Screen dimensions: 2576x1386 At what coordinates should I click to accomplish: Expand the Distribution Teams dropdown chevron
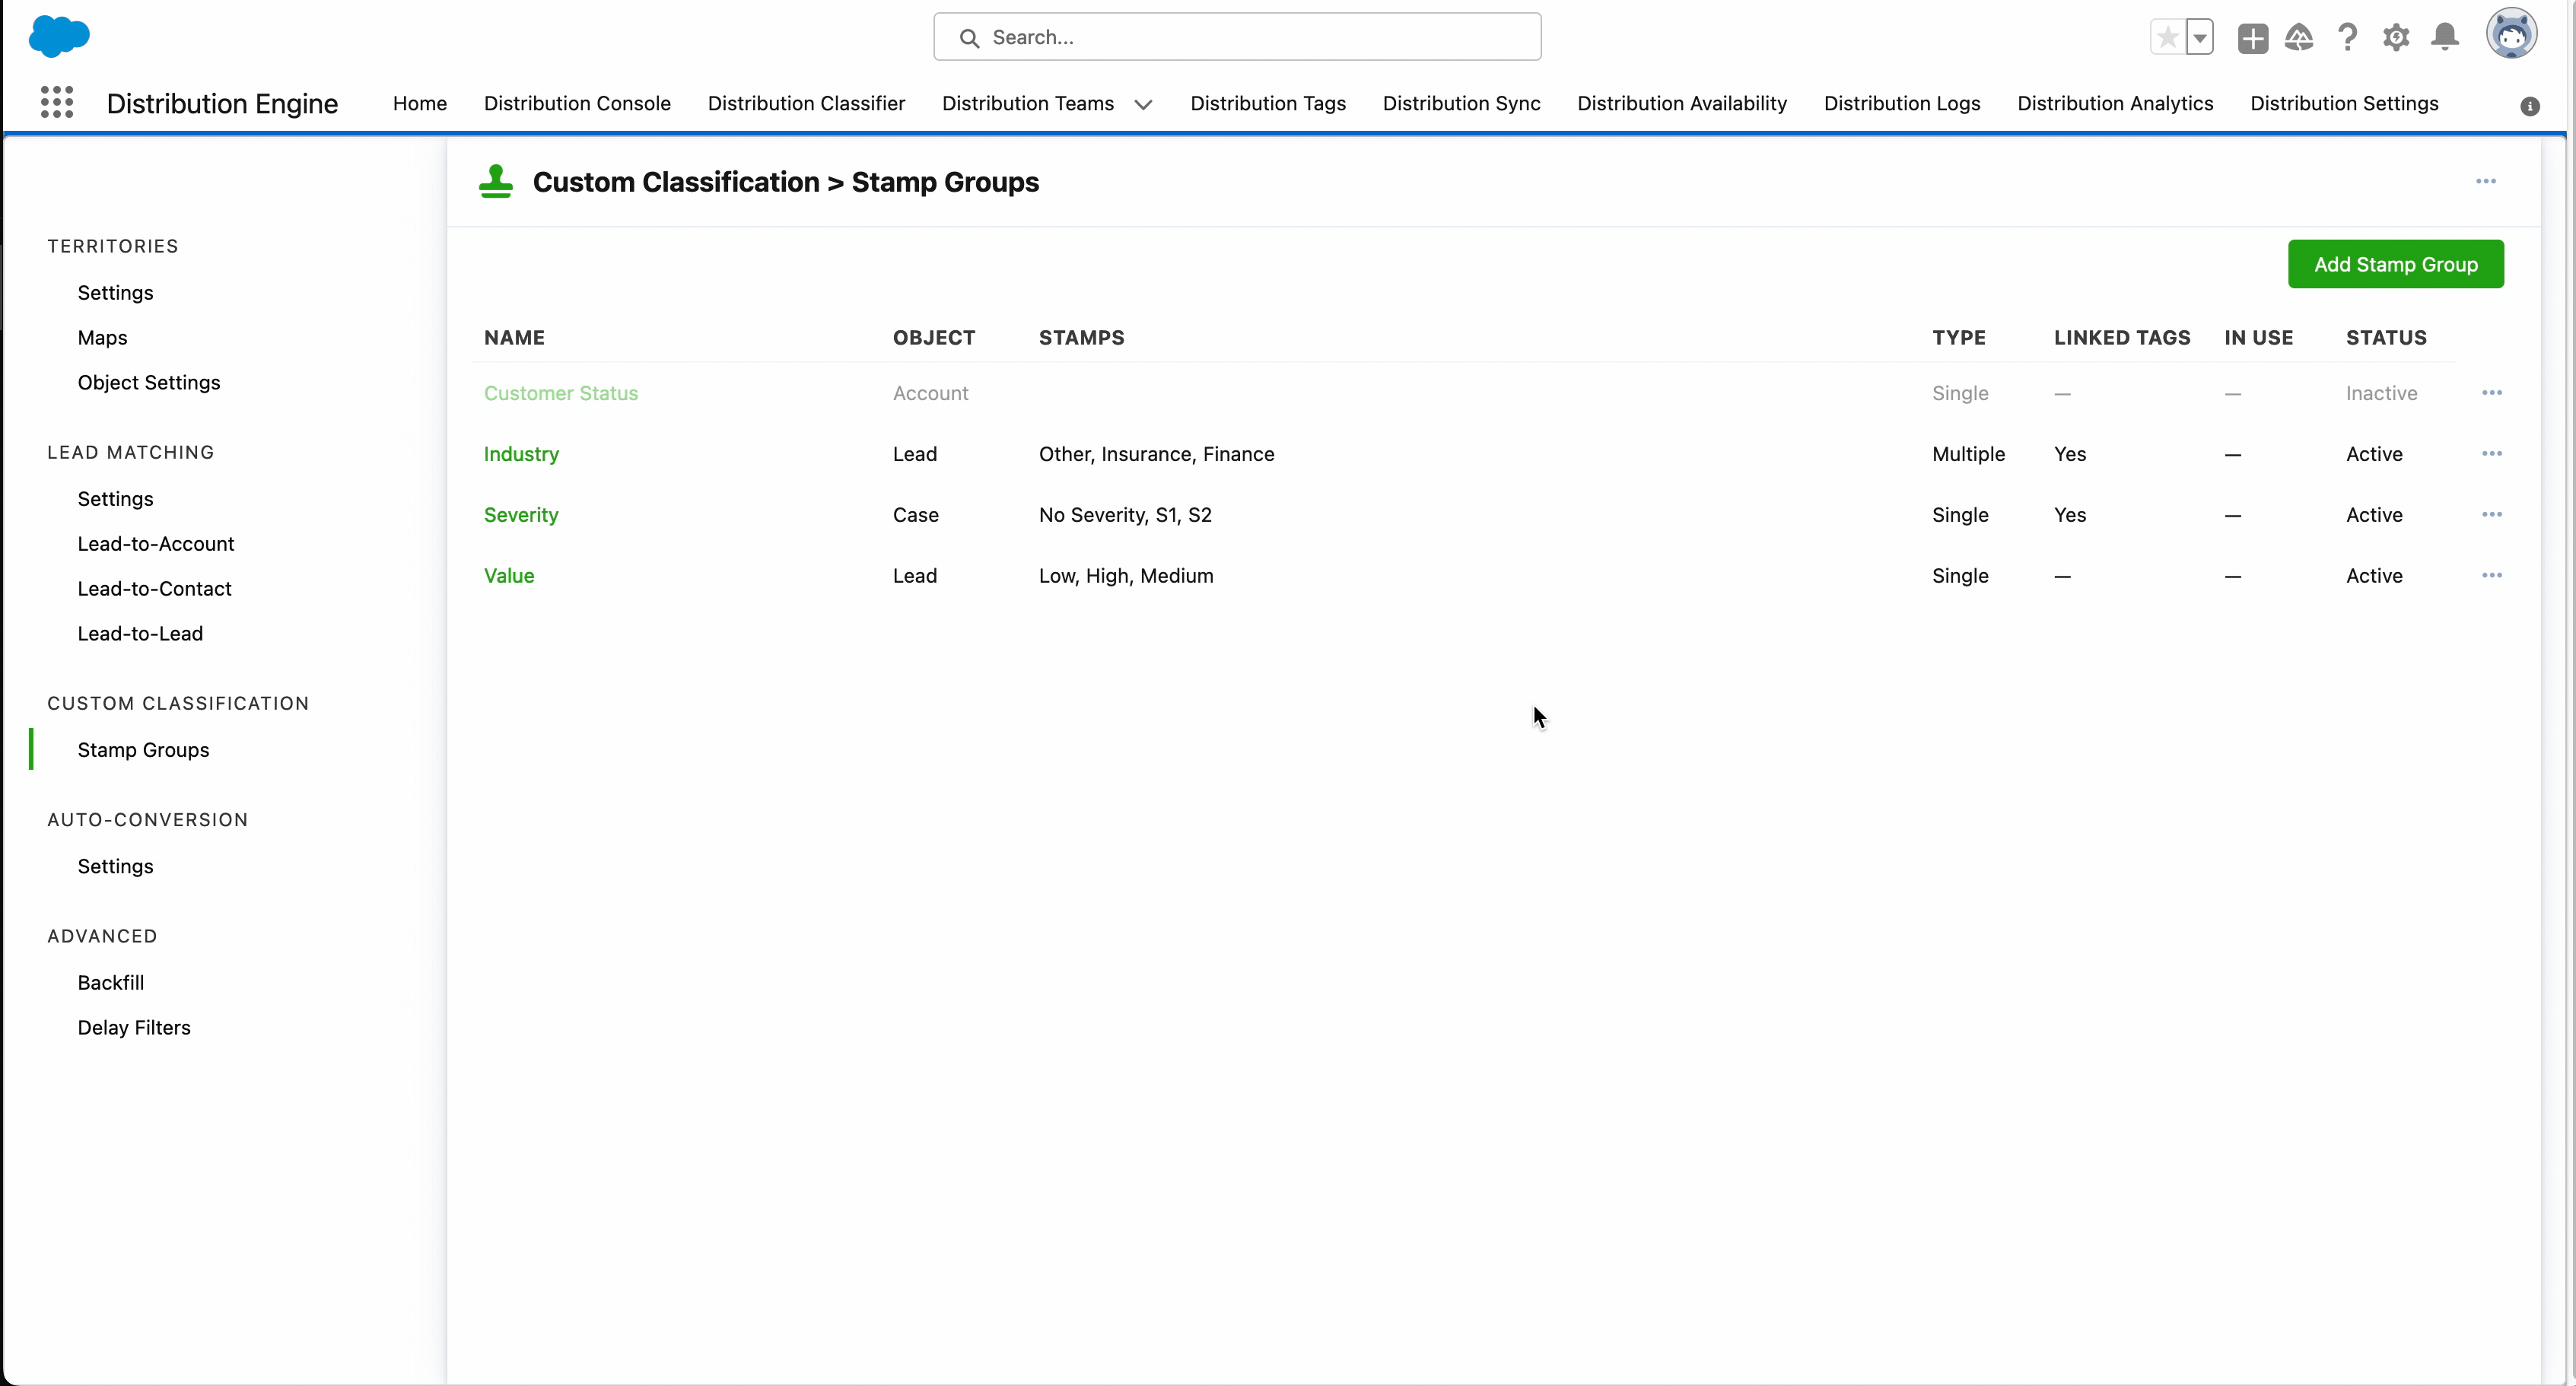(1143, 104)
